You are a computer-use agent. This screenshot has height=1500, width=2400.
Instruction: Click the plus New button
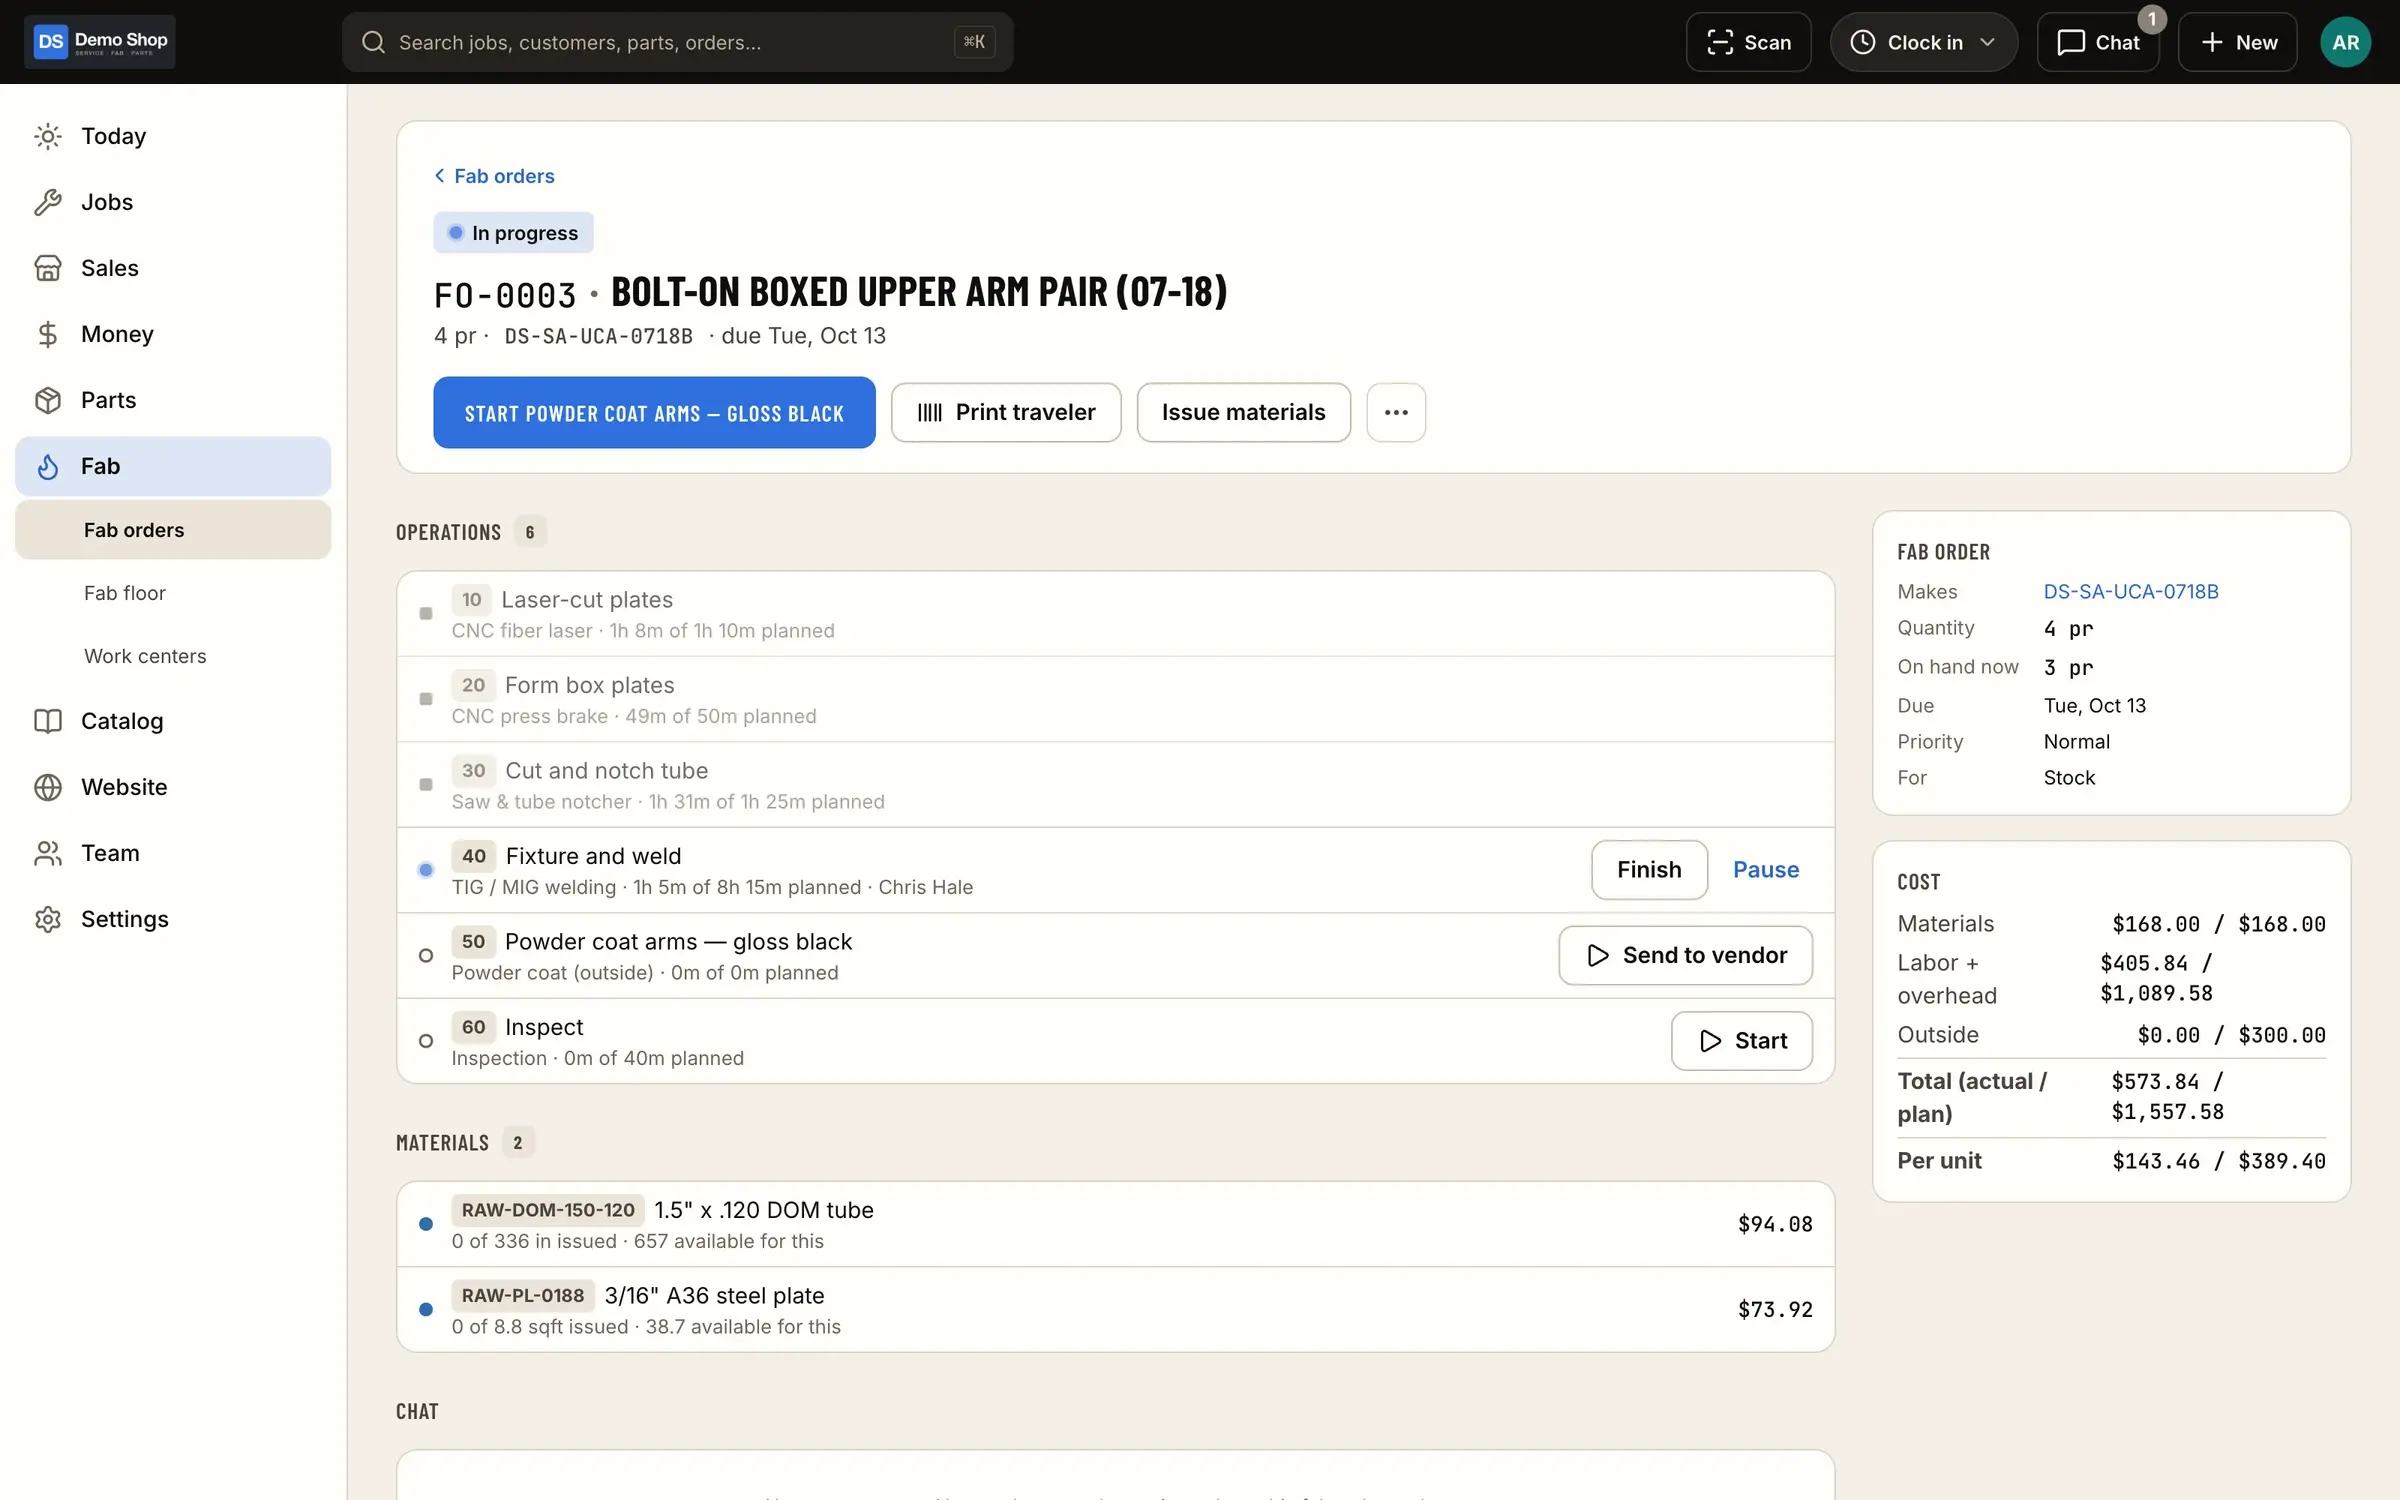2238,42
